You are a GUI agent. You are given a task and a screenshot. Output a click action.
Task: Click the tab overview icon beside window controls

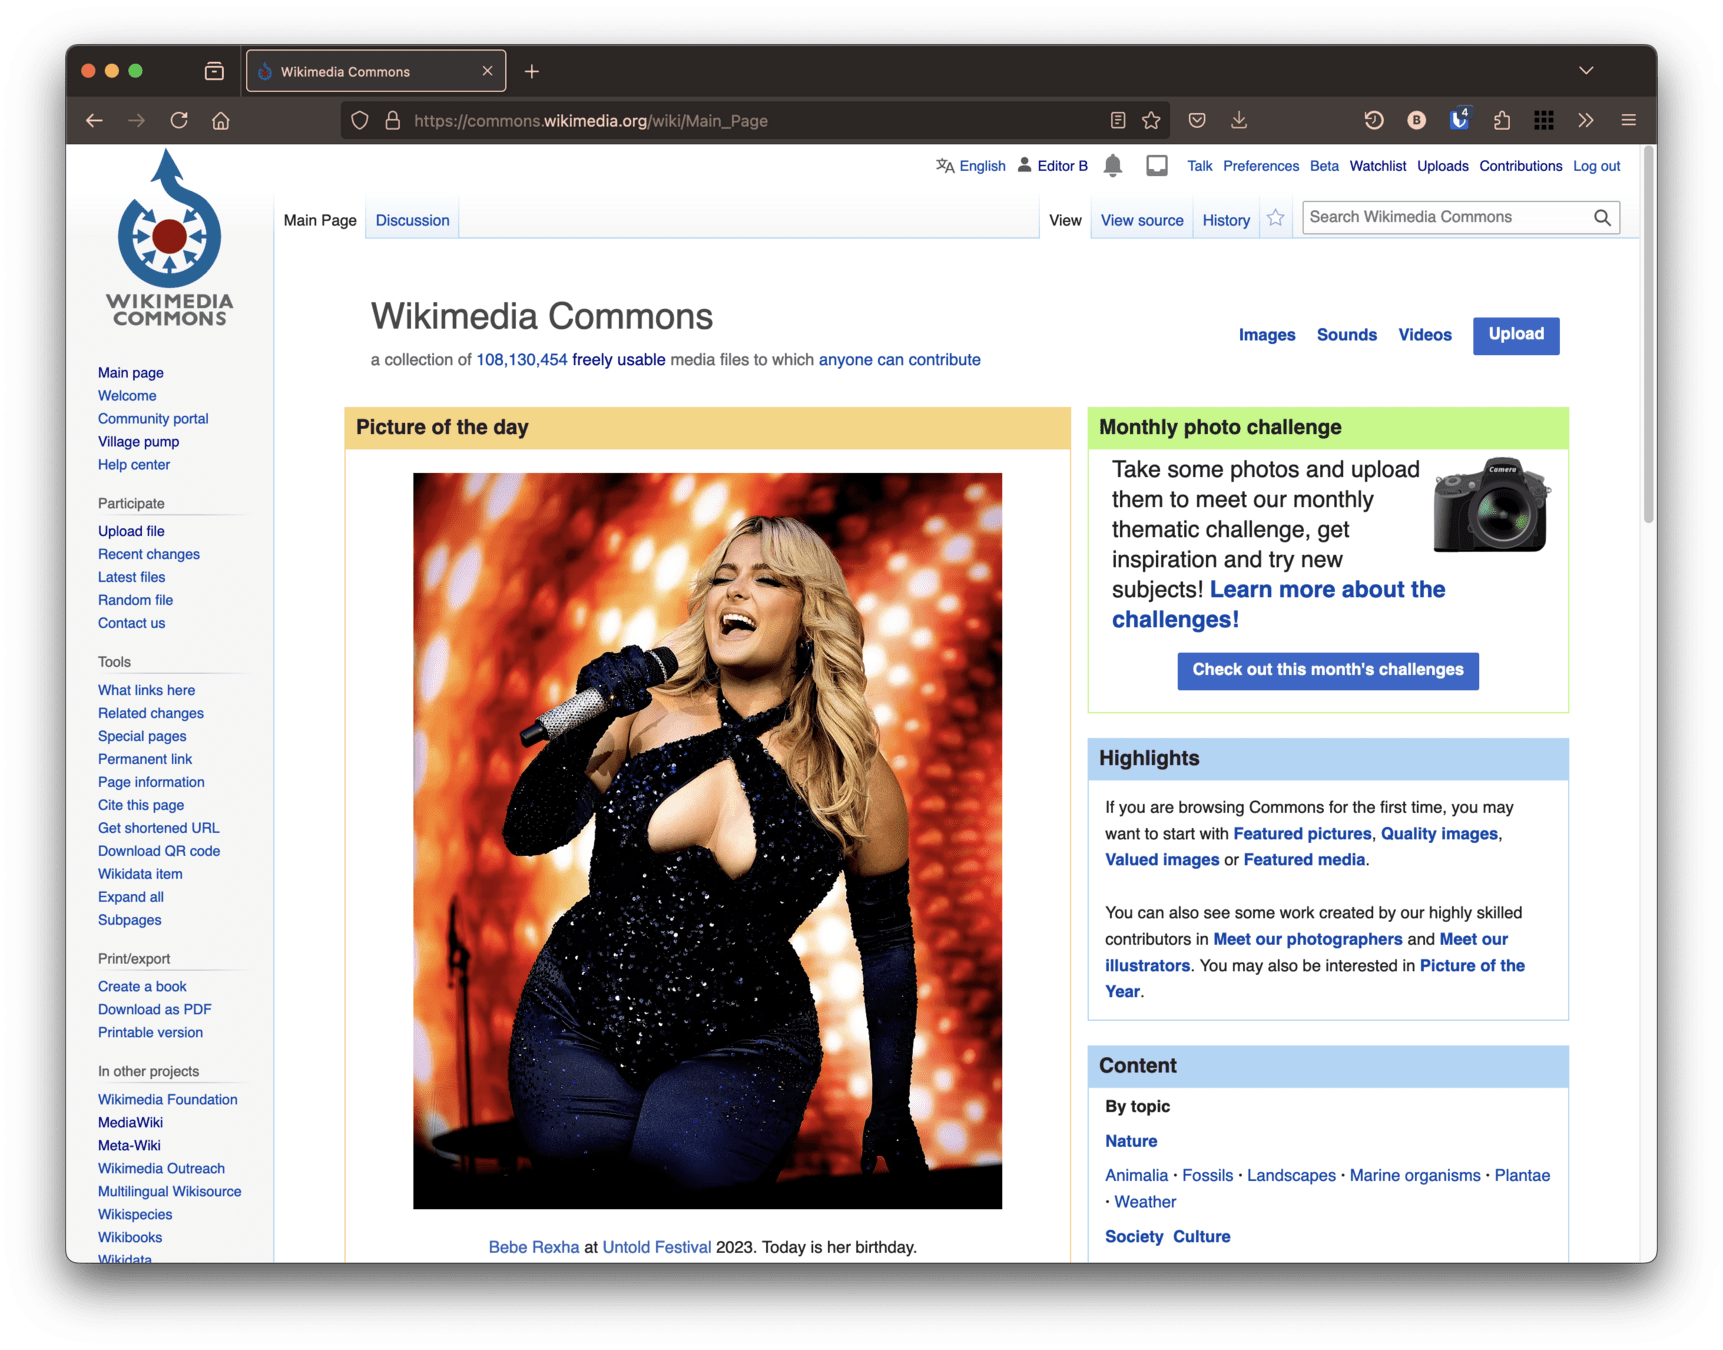click(214, 71)
